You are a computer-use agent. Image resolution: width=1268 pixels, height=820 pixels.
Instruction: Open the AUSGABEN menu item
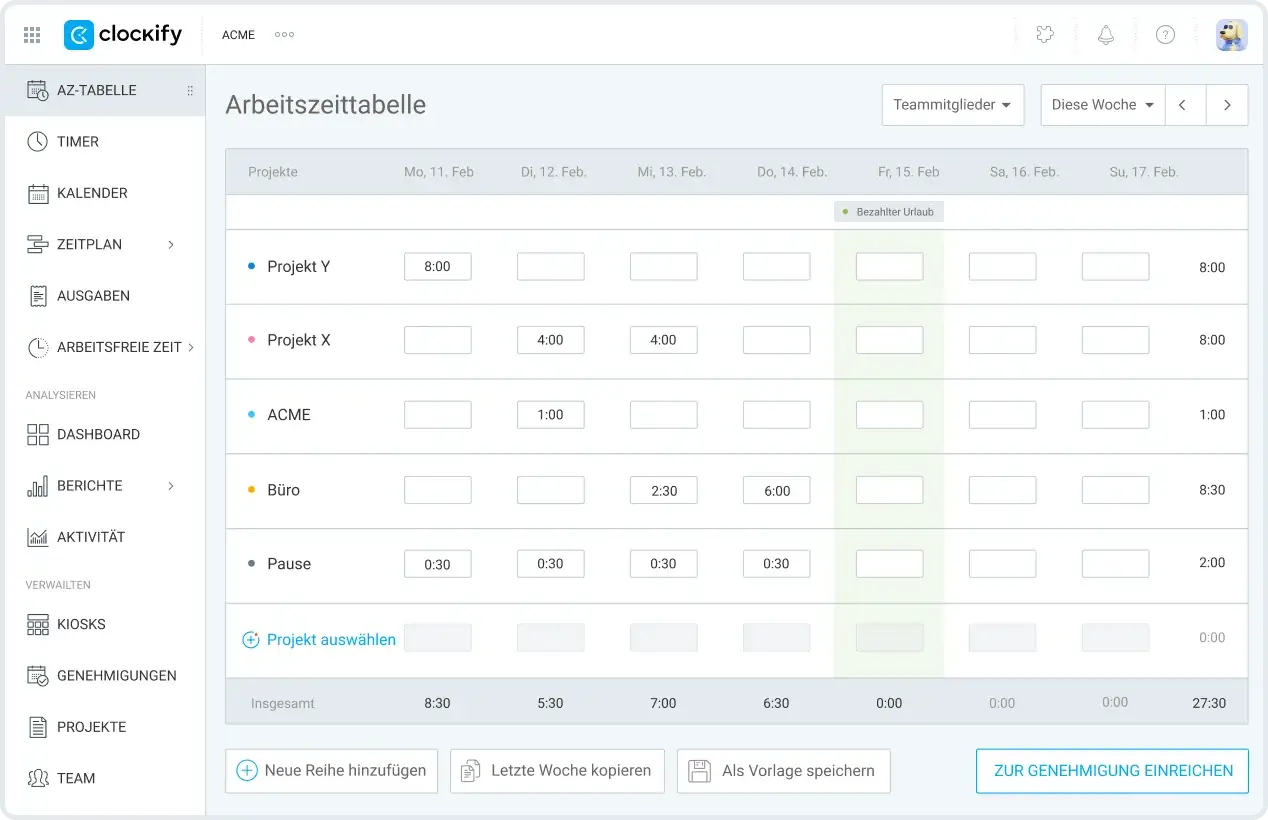[105, 296]
